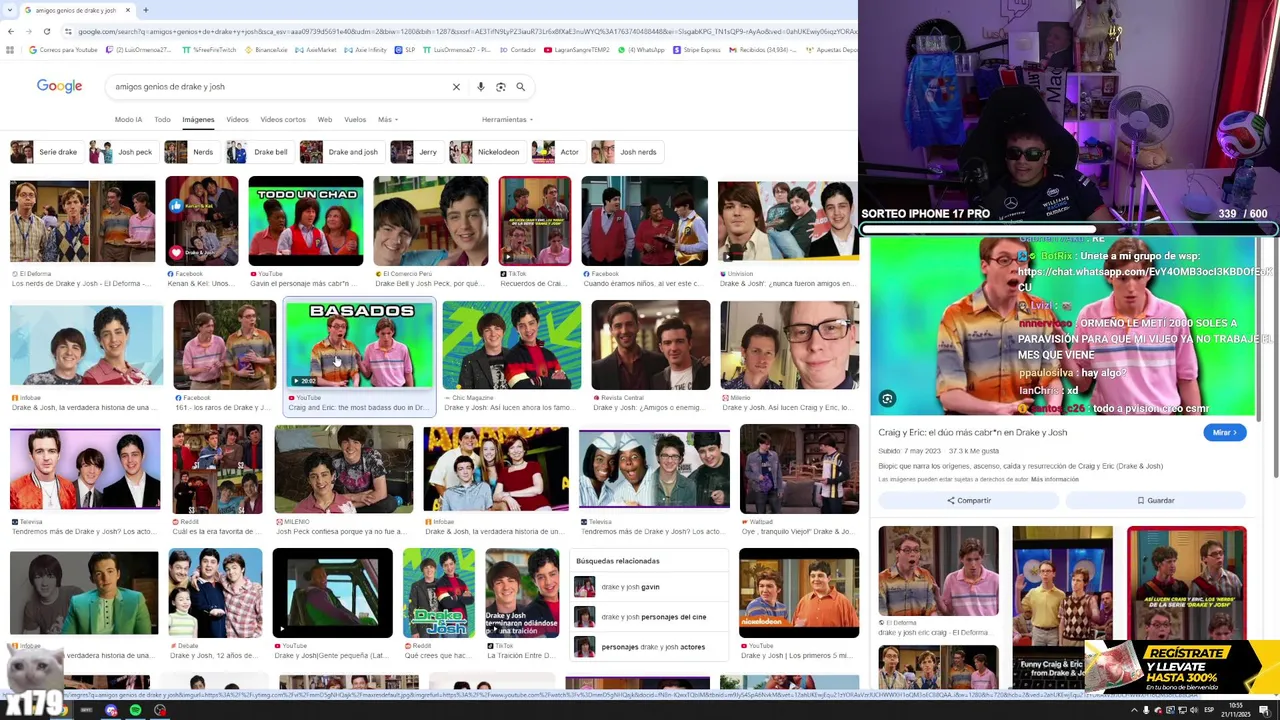Click the Mirar button in preview panel
The image size is (1280, 720).
[x=1225, y=433]
